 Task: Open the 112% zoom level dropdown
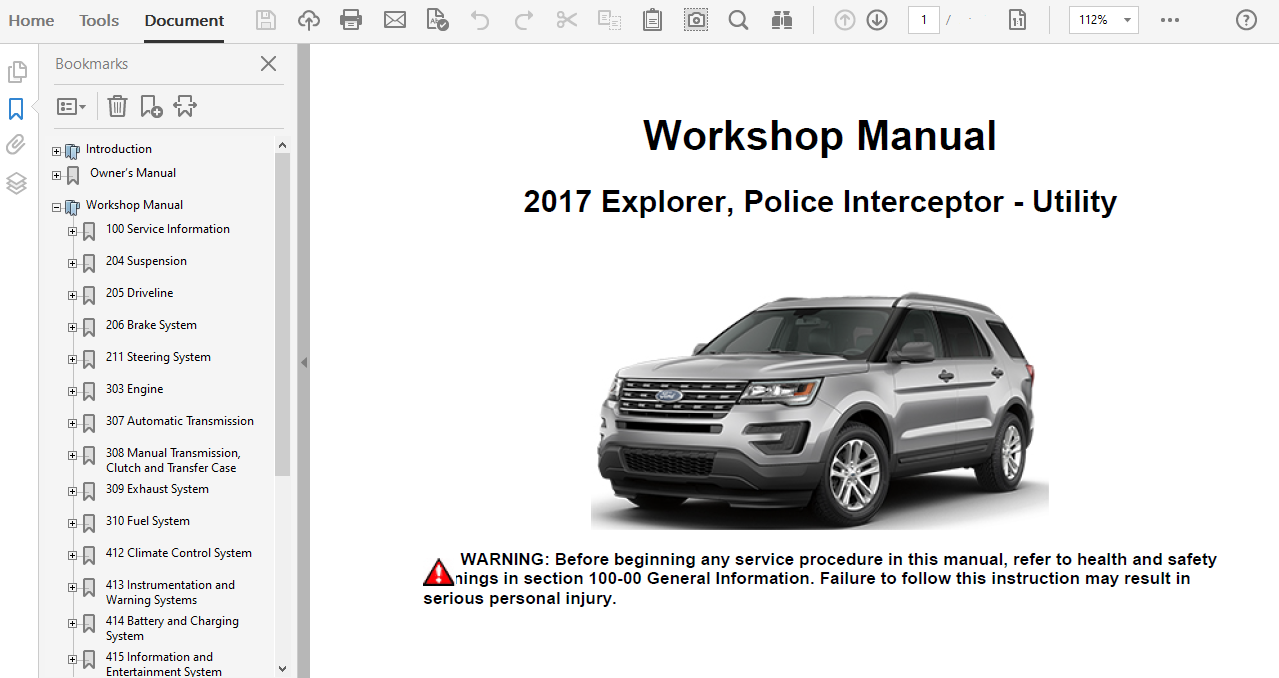click(x=1128, y=20)
